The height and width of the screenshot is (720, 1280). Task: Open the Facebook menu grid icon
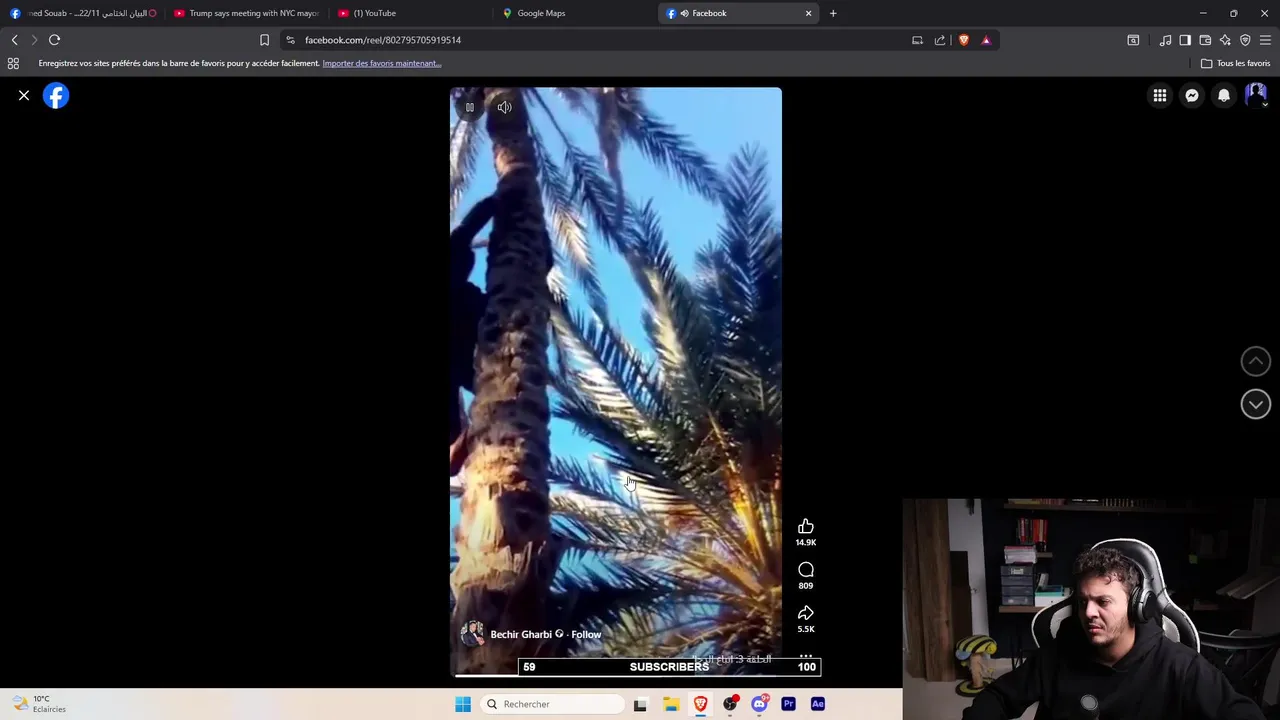click(1160, 96)
